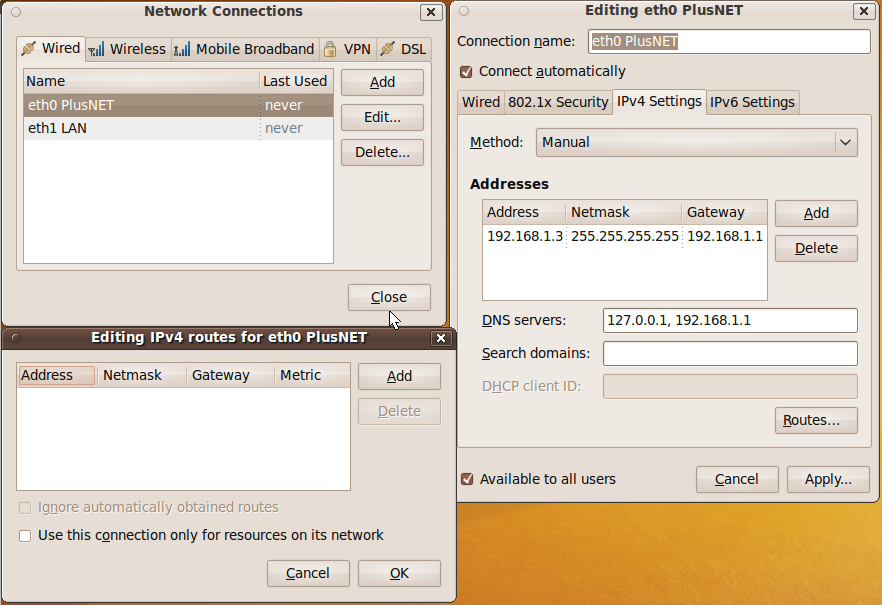Switch to the Wired tab in Network Connections

51,49
